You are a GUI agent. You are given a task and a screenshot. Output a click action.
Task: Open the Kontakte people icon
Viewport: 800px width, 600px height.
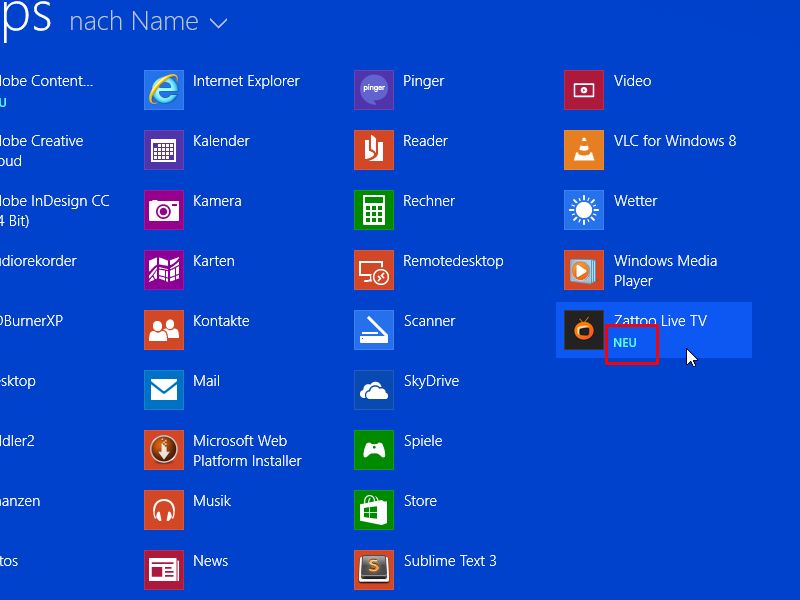pyautogui.click(x=164, y=330)
